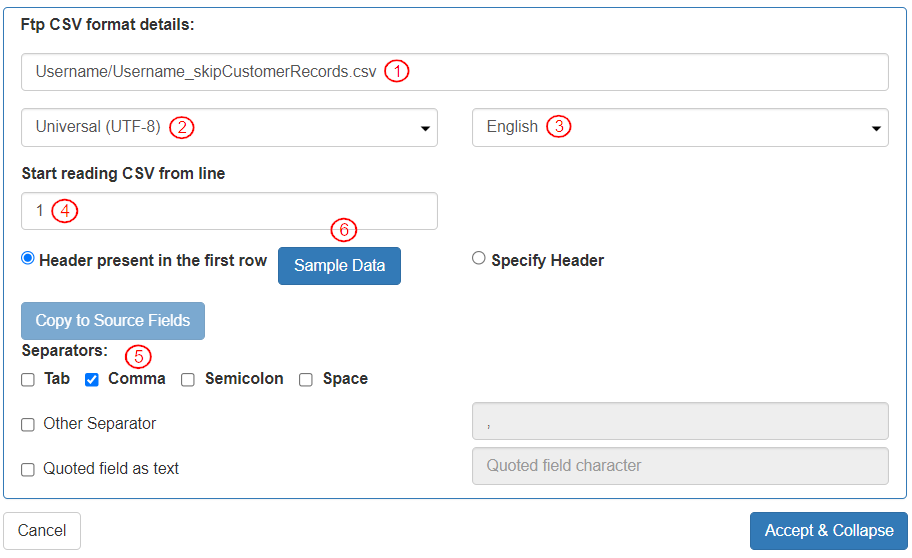Open the Universal (UTF-8) encoding dropdown

click(229, 127)
